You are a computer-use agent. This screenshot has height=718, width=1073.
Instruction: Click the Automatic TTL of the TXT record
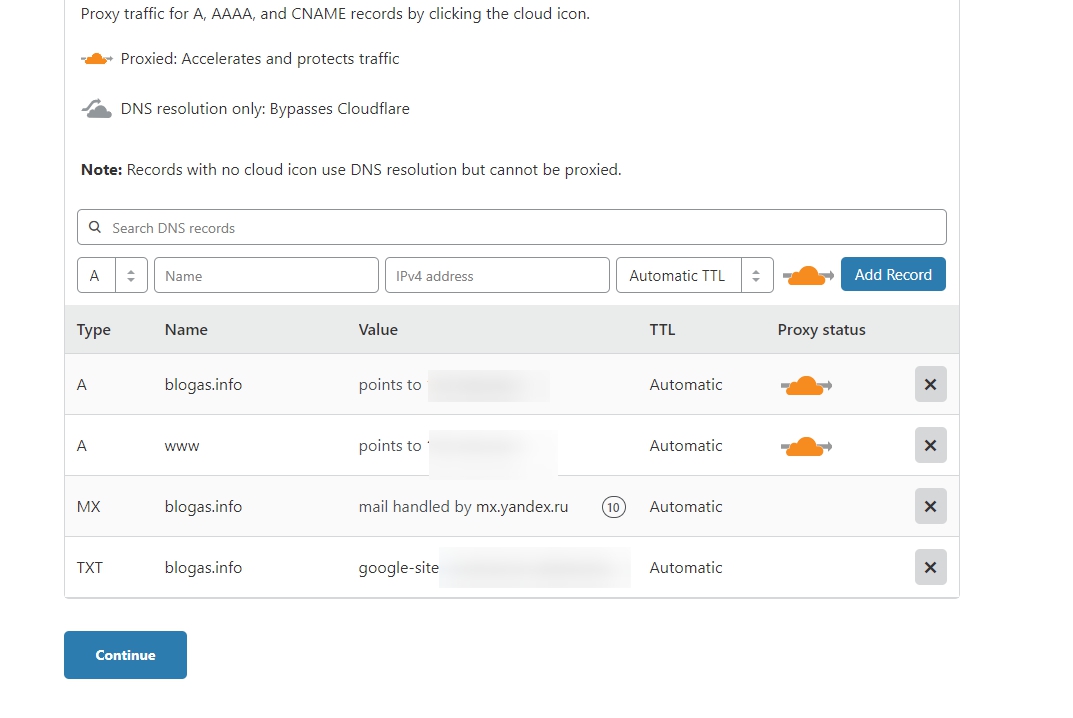tap(686, 568)
